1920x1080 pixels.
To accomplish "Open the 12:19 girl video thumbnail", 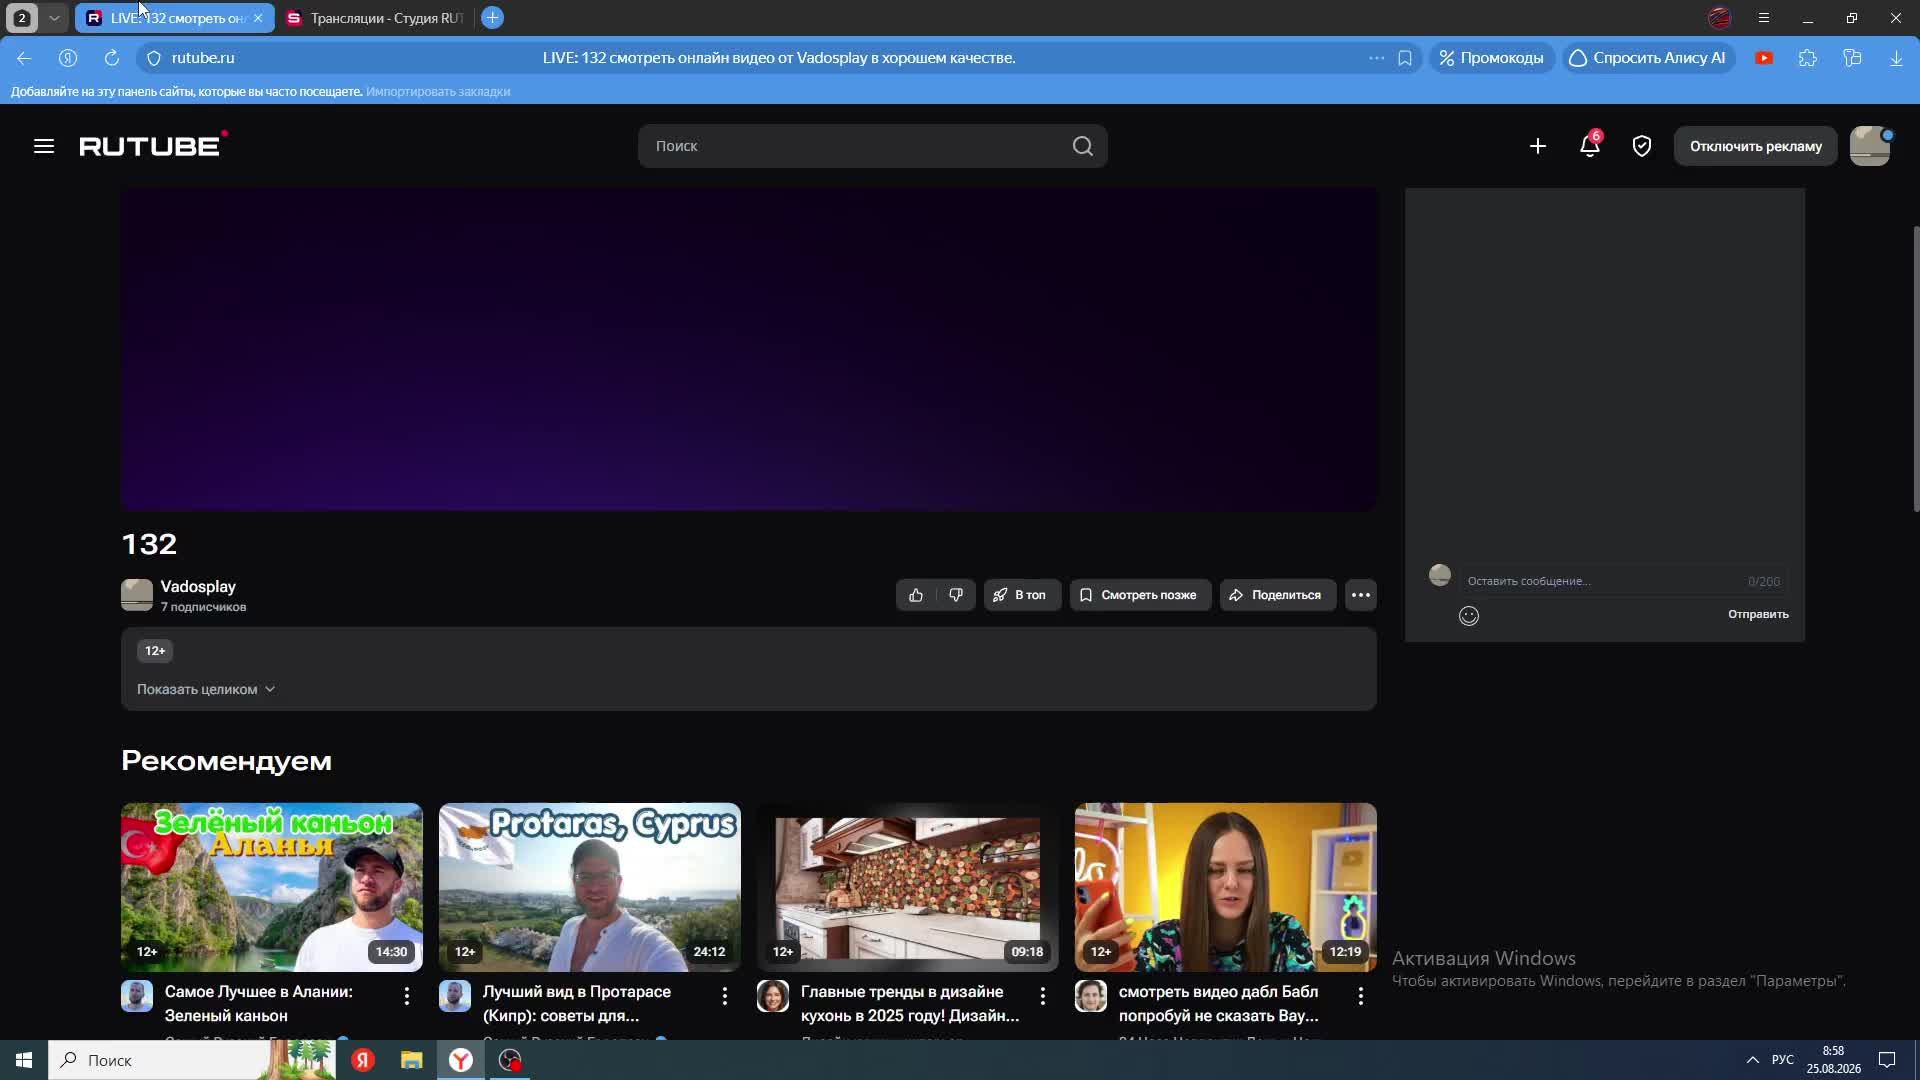I will 1226,887.
